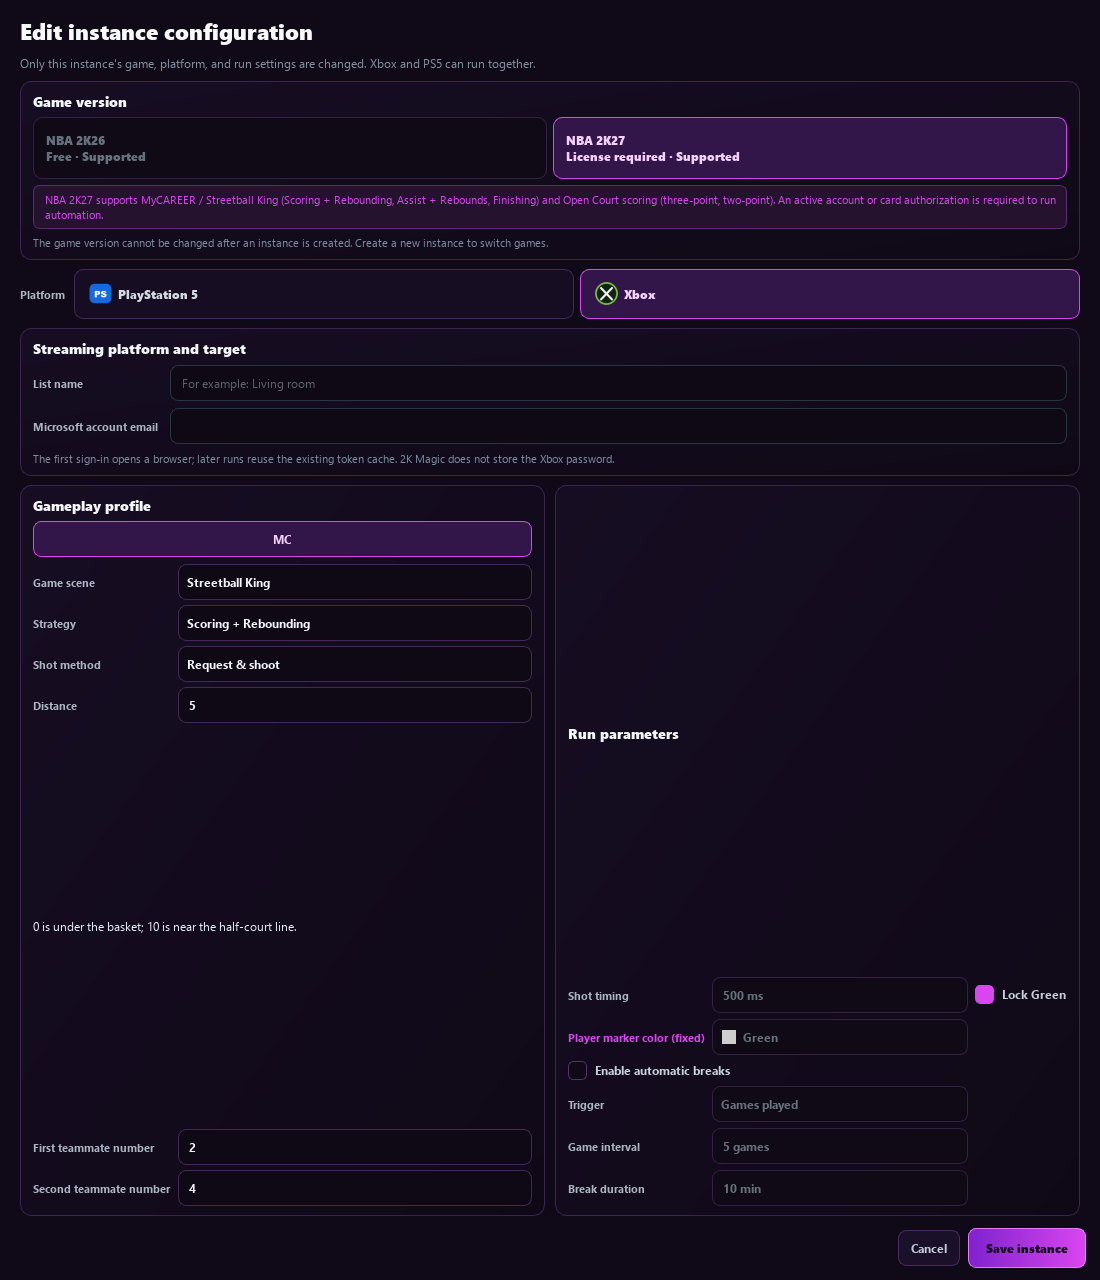Viewport: 1100px width, 1280px height.
Task: Select the NBA 2K27 game version card
Action: click(x=810, y=148)
